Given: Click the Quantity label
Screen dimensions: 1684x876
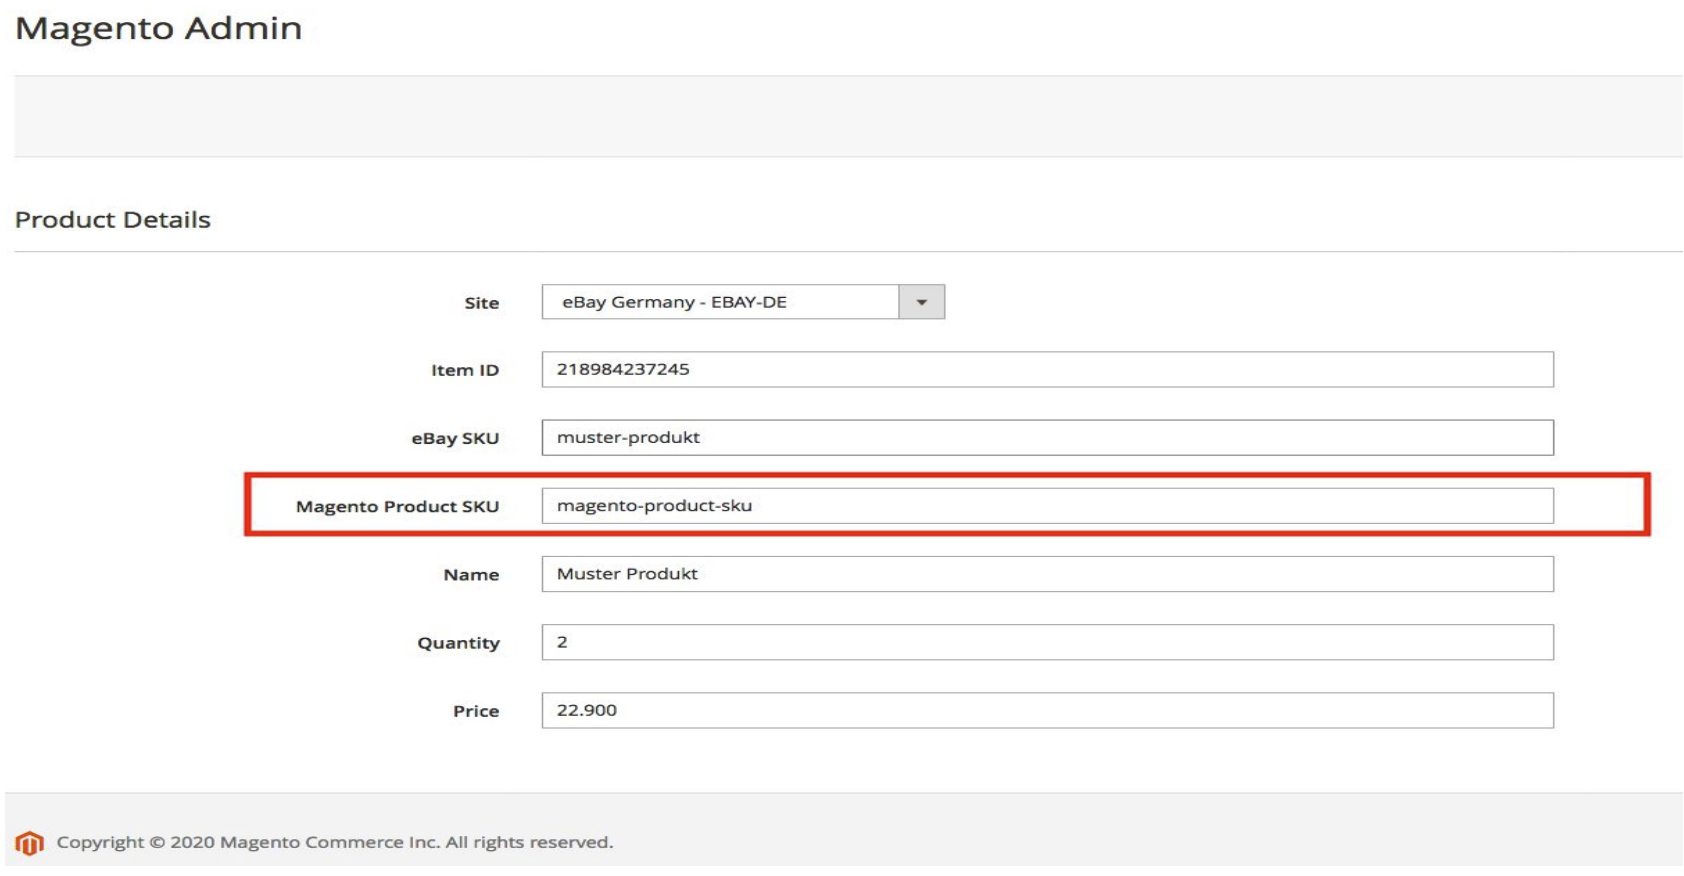Looking at the screenshot, I should 458,643.
